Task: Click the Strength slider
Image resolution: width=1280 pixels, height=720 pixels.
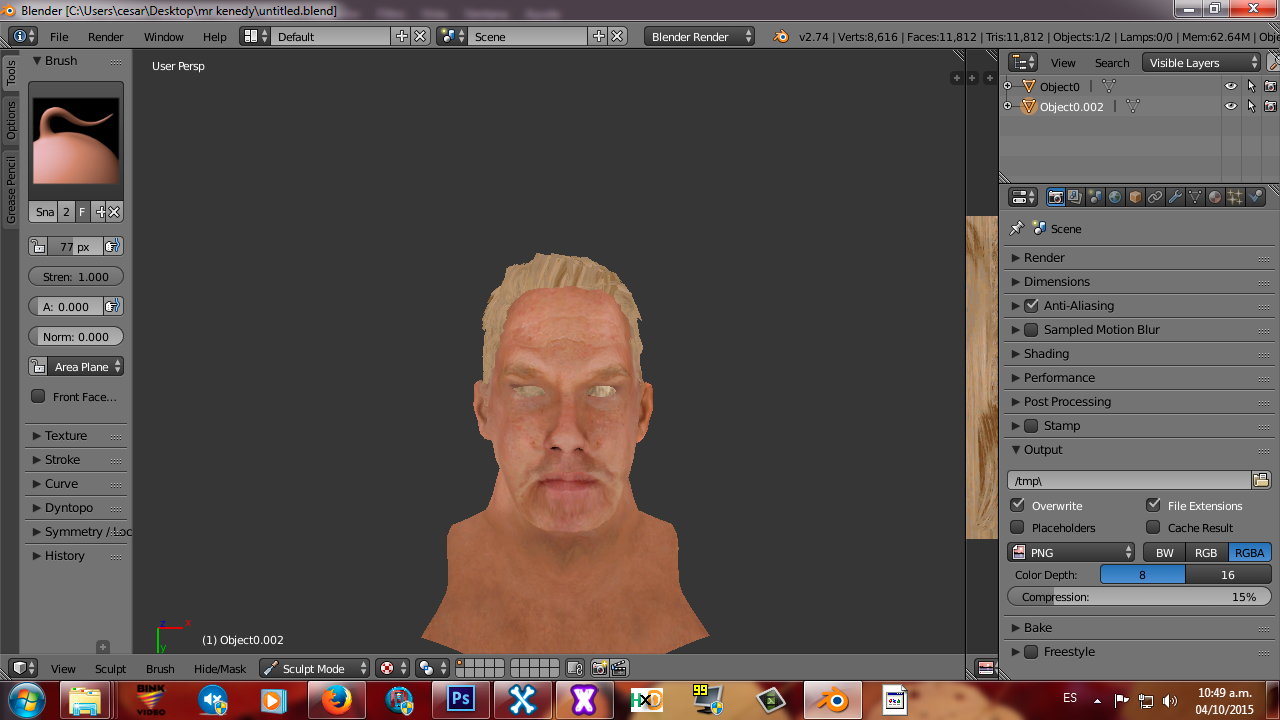Action: point(76,276)
